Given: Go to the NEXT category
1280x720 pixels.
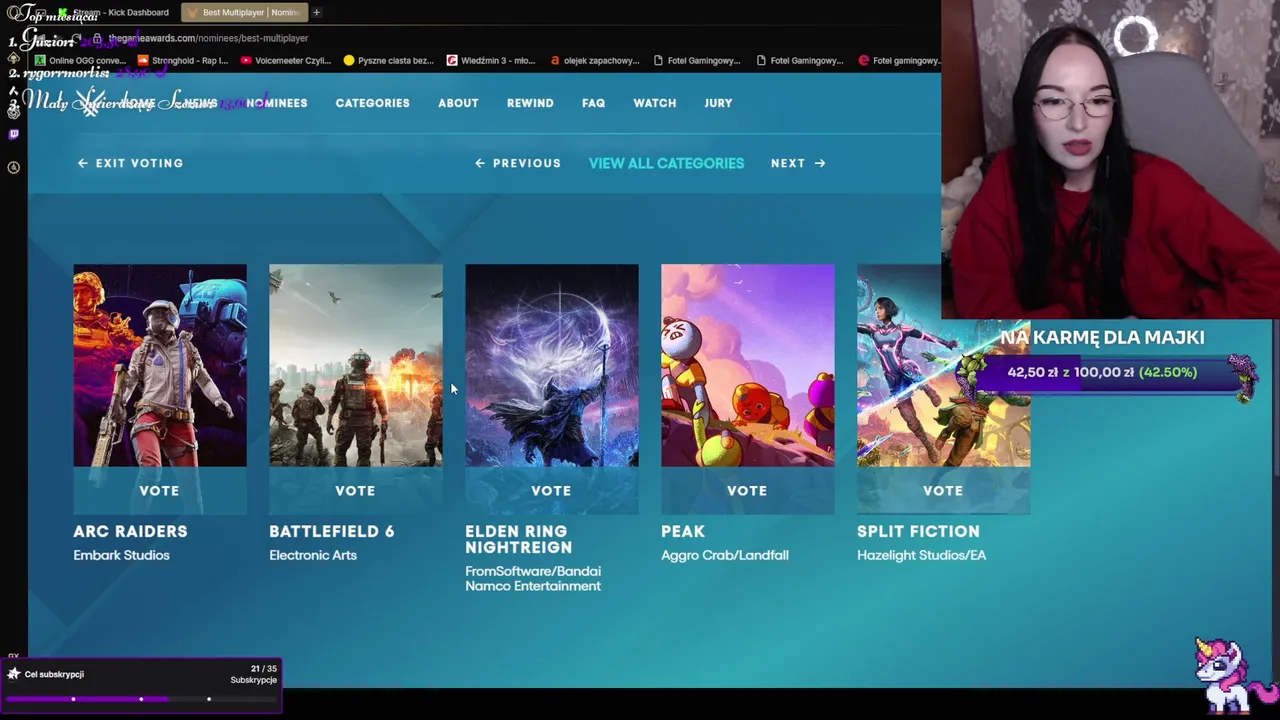Looking at the screenshot, I should (798, 163).
